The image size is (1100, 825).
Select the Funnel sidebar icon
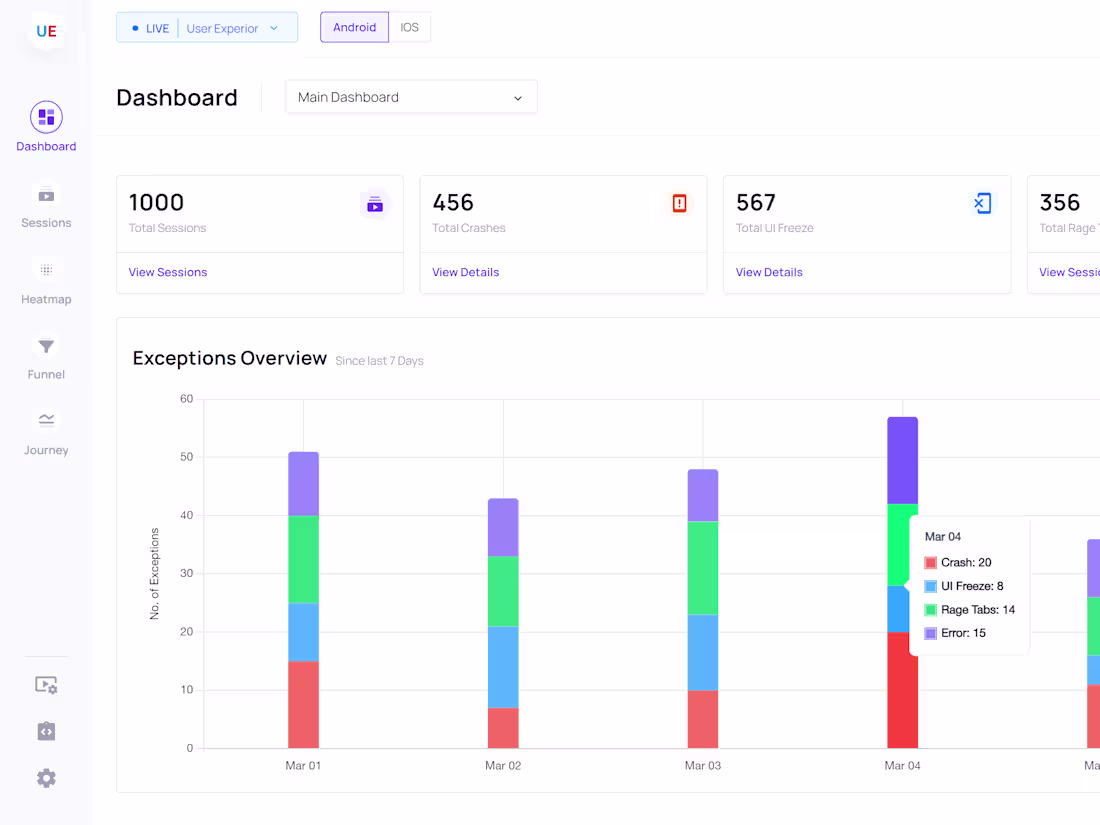click(46, 347)
